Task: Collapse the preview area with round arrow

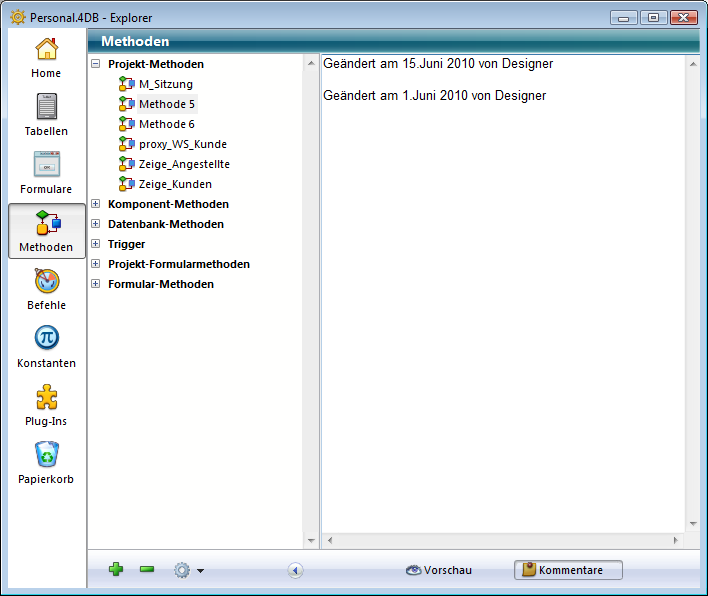Action: [295, 570]
